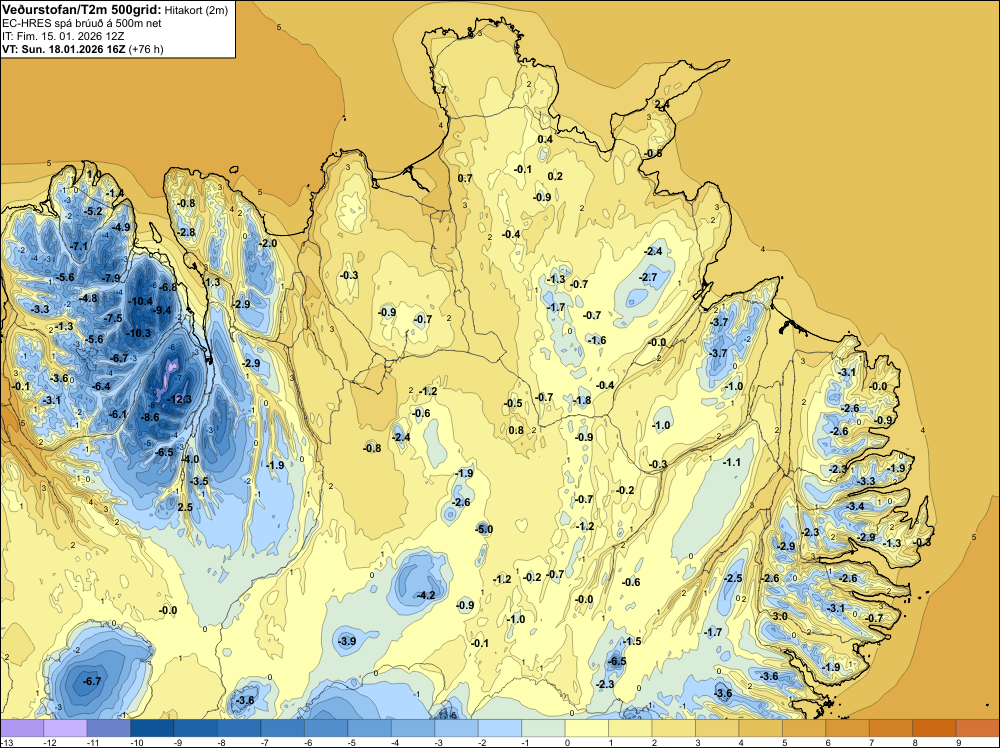Click the -5.0 temperature label
1000x748 pixels.
pyautogui.click(x=484, y=529)
